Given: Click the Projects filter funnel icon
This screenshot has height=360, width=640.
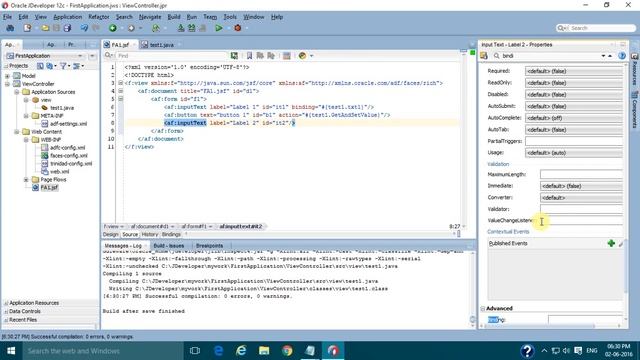Looking at the screenshot, I should [x=63, y=66].
